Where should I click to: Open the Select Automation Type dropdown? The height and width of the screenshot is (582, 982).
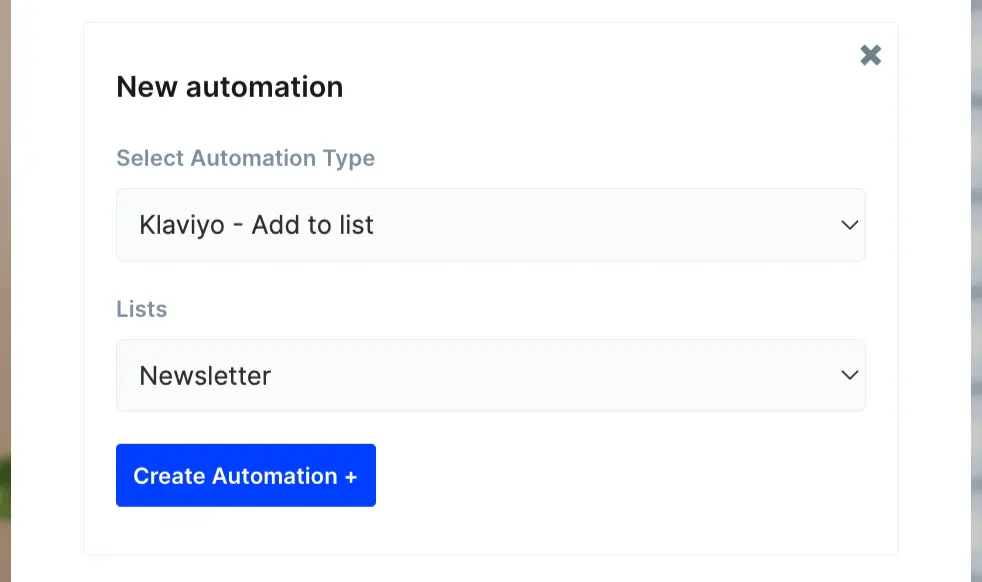tap(490, 225)
